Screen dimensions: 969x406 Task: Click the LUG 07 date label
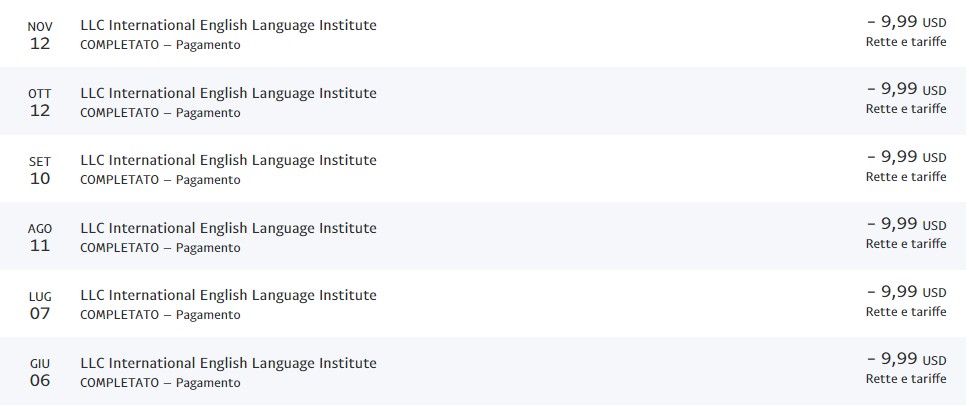click(x=40, y=304)
